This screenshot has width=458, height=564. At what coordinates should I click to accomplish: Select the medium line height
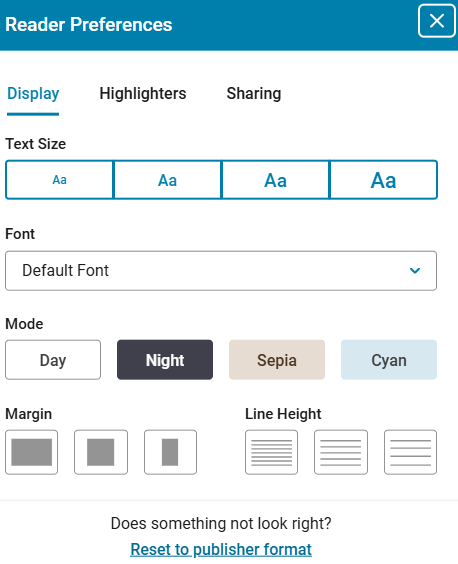(x=341, y=452)
